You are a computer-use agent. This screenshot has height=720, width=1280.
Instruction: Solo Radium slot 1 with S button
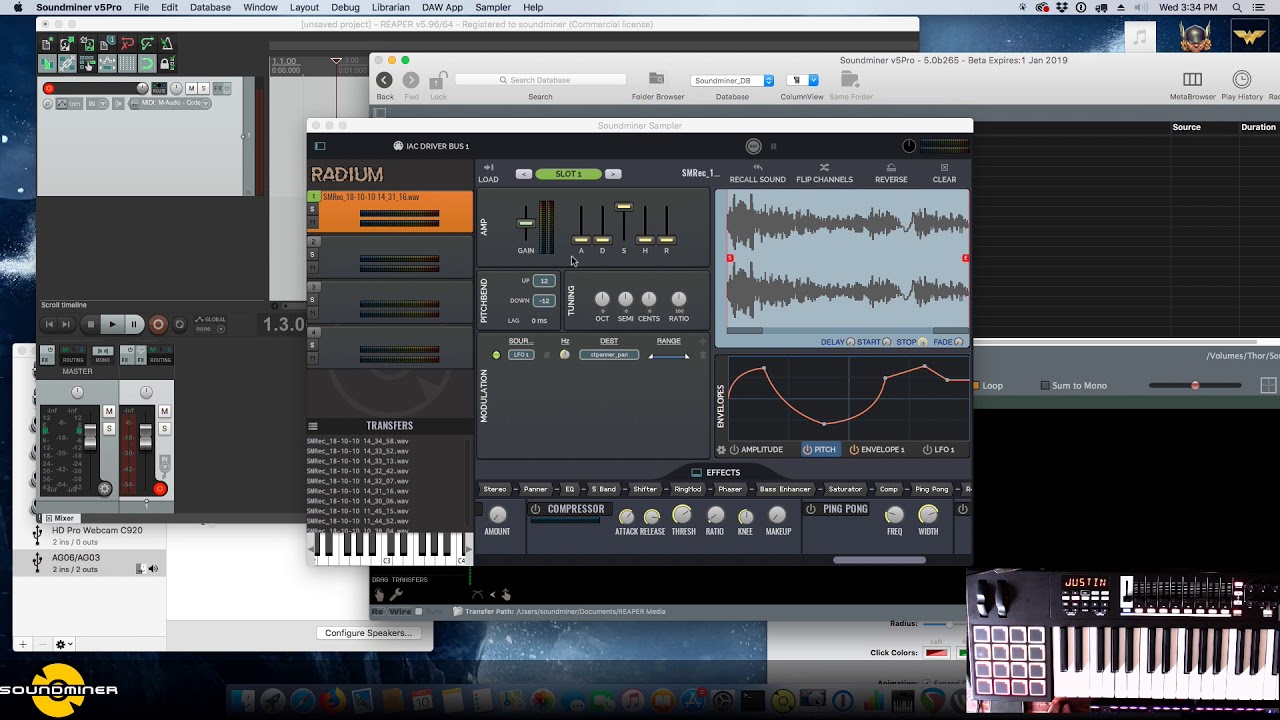tap(312, 209)
